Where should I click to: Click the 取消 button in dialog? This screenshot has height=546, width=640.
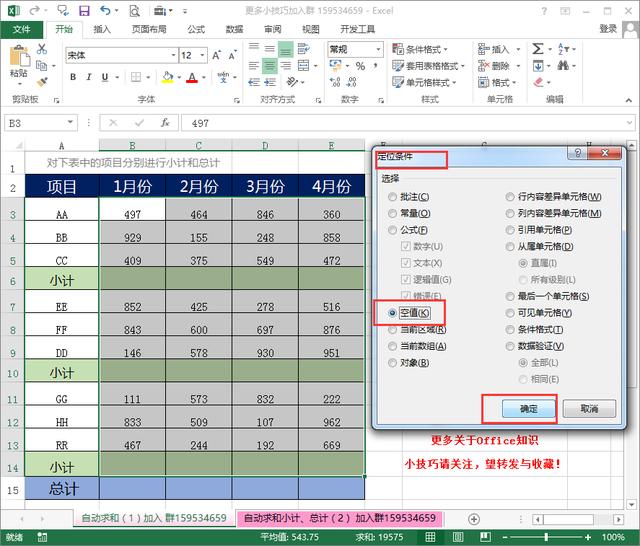click(x=589, y=408)
